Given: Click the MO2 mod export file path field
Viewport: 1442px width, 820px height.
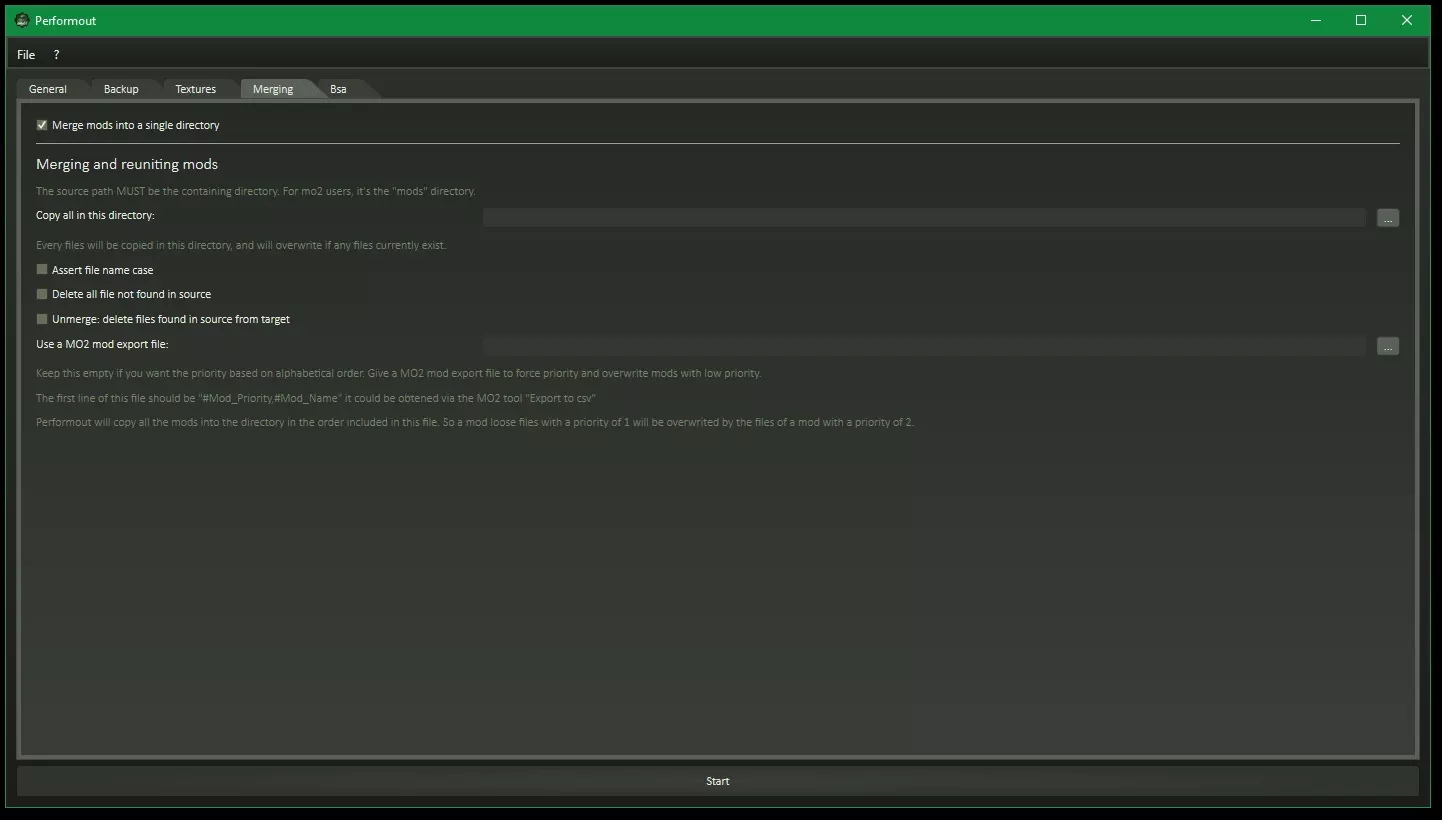Looking at the screenshot, I should pyautogui.click(x=924, y=346).
